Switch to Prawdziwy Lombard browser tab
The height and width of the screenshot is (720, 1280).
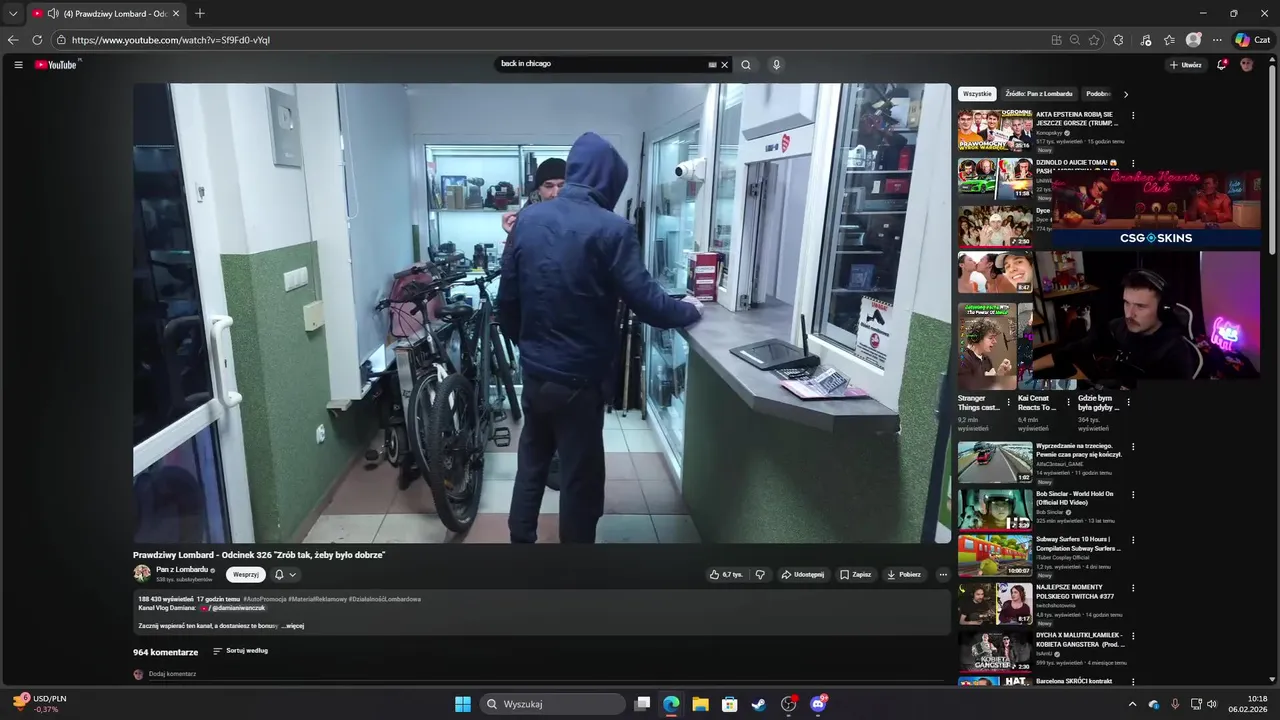pos(105,13)
